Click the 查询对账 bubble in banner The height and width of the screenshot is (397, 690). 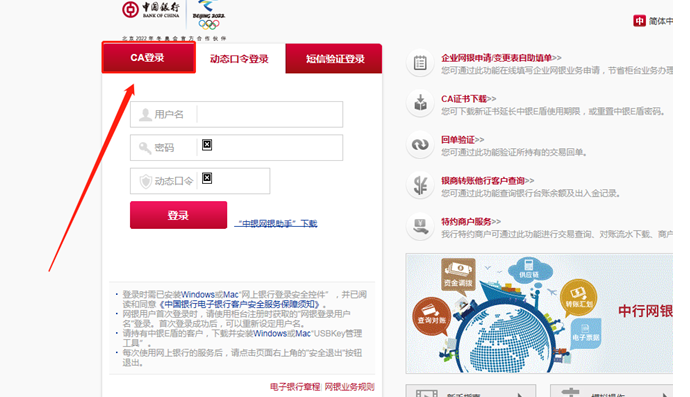coord(431,316)
